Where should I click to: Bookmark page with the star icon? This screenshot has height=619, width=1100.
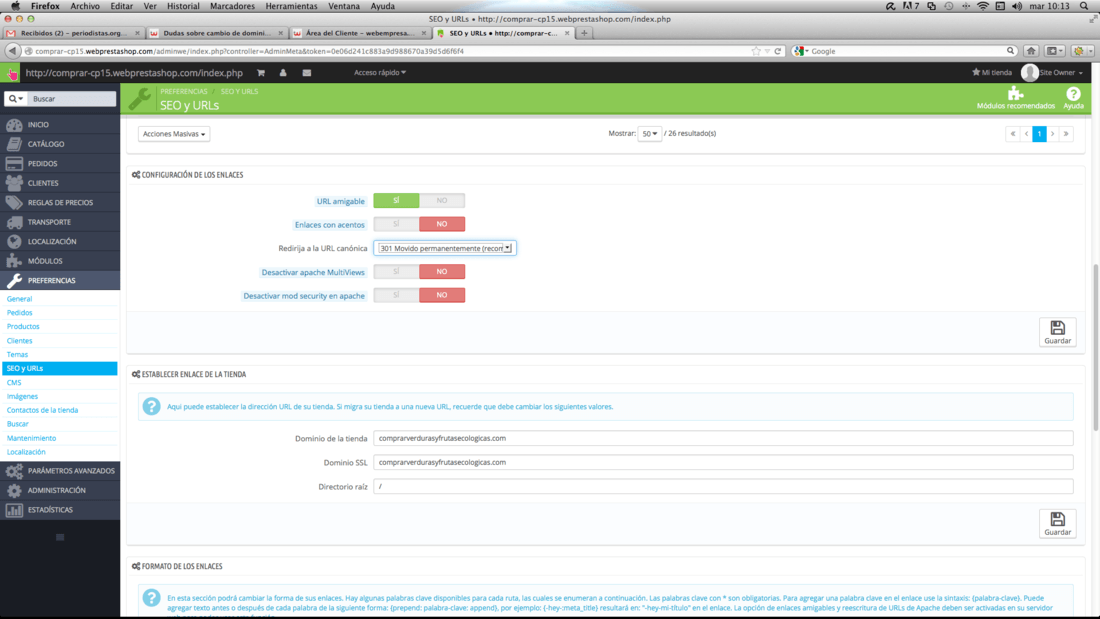point(756,51)
